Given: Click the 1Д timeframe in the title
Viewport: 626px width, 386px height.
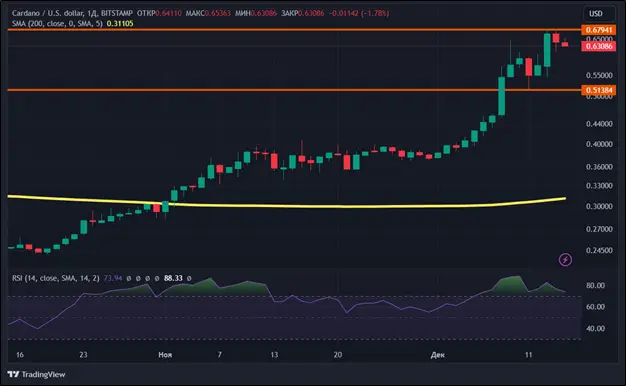Looking at the screenshot, I should pos(92,13).
